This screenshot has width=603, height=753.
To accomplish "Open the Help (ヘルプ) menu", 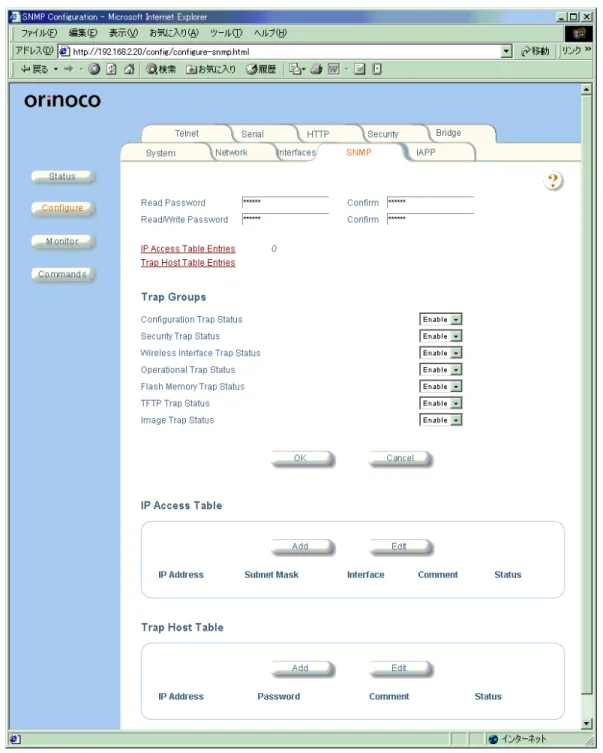I will pyautogui.click(x=270, y=33).
